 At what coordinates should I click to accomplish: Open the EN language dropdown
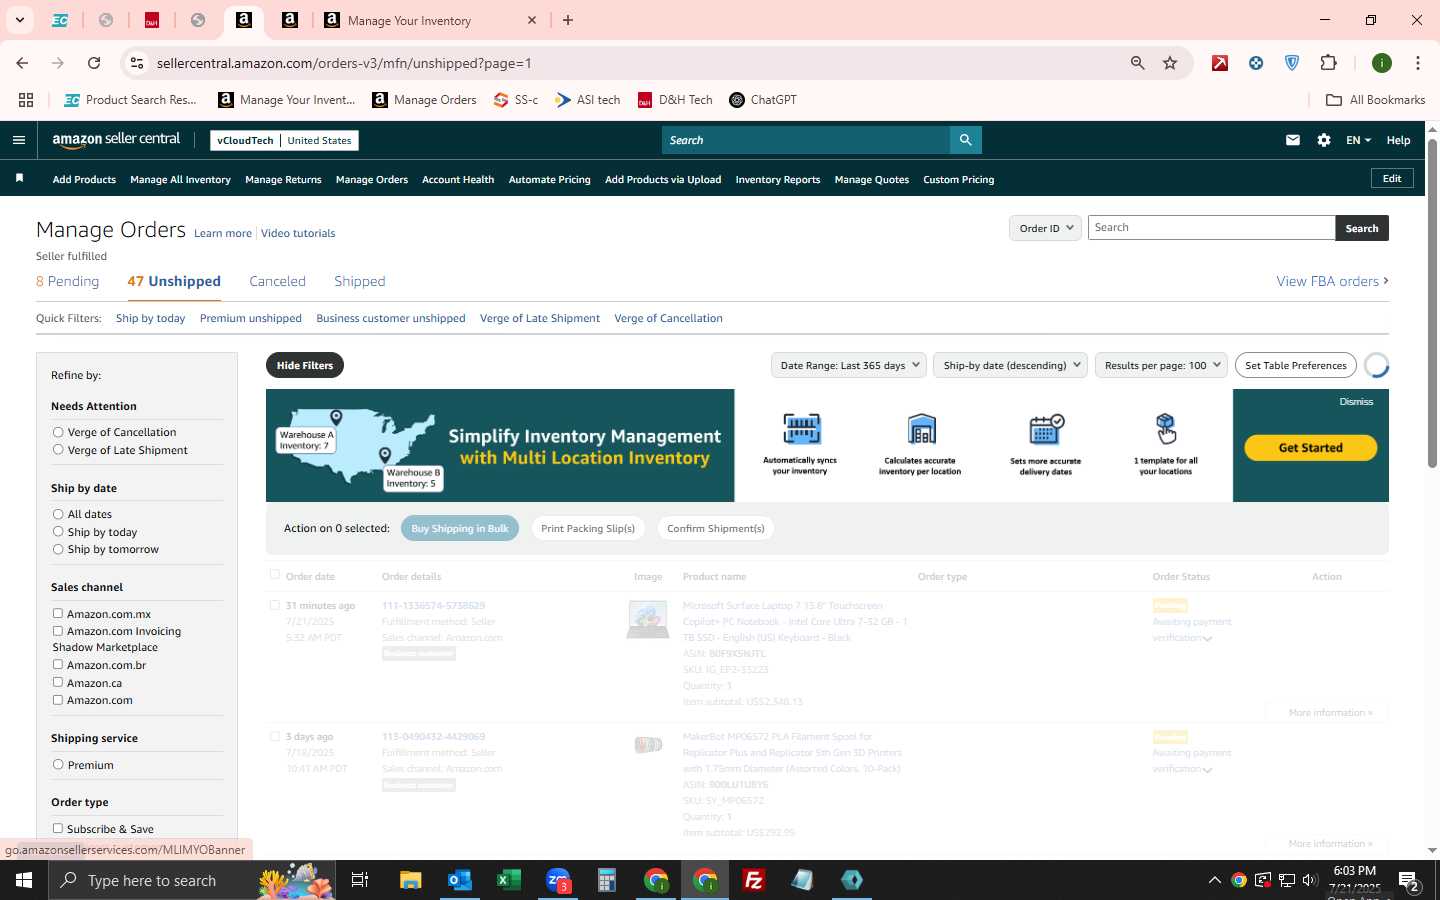click(1358, 140)
